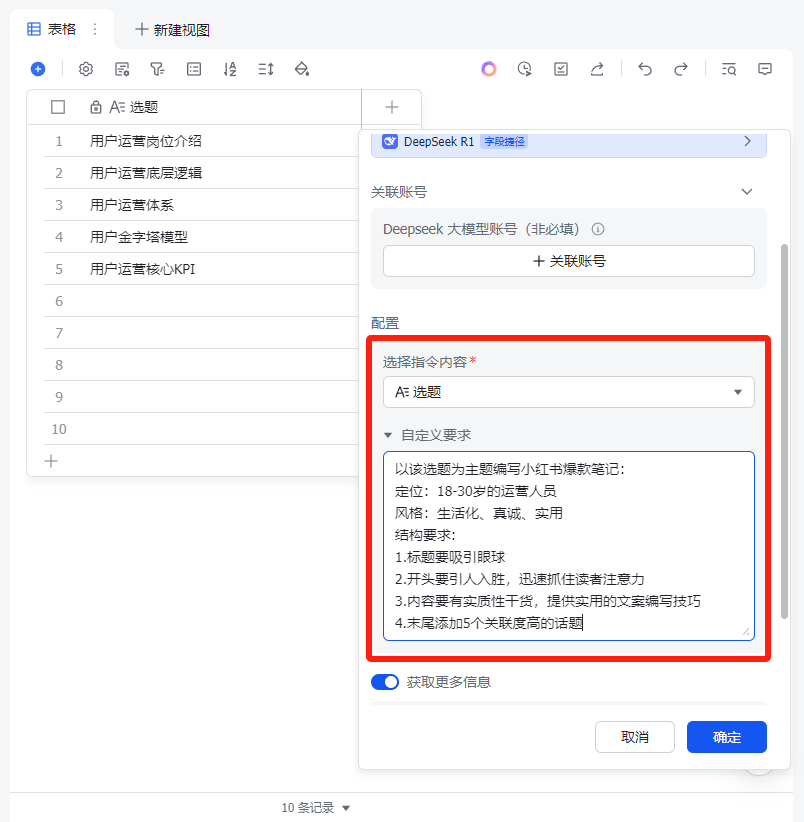The width and height of the screenshot is (804, 822).
Task: Check the header row checkbox of the table
Action: pos(57,107)
